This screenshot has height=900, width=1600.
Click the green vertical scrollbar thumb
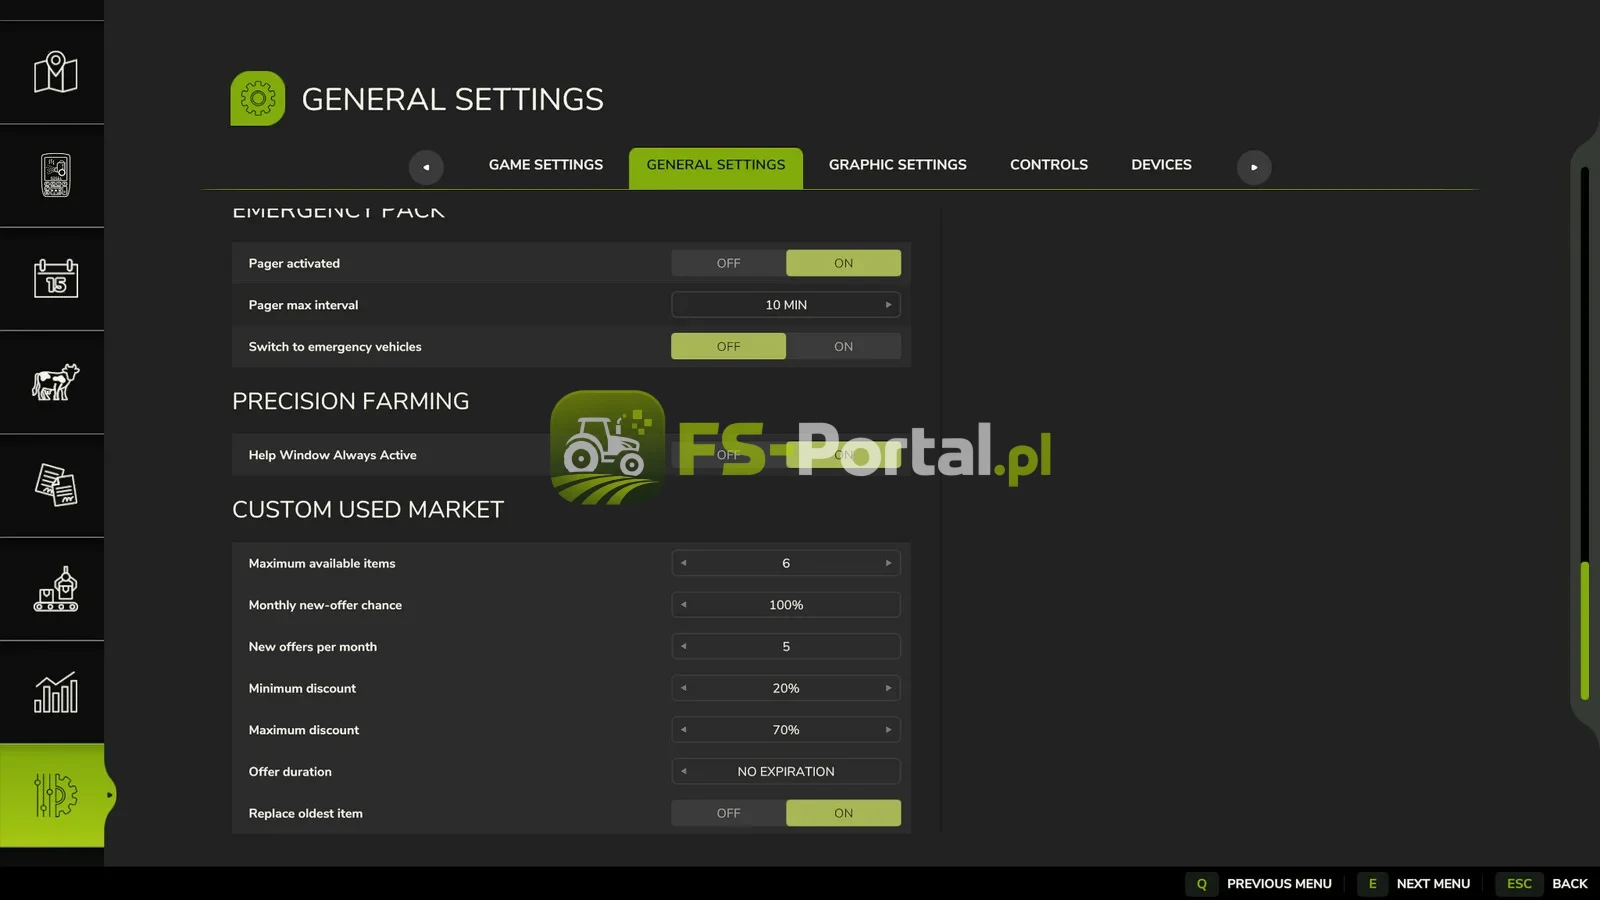pyautogui.click(x=1584, y=631)
